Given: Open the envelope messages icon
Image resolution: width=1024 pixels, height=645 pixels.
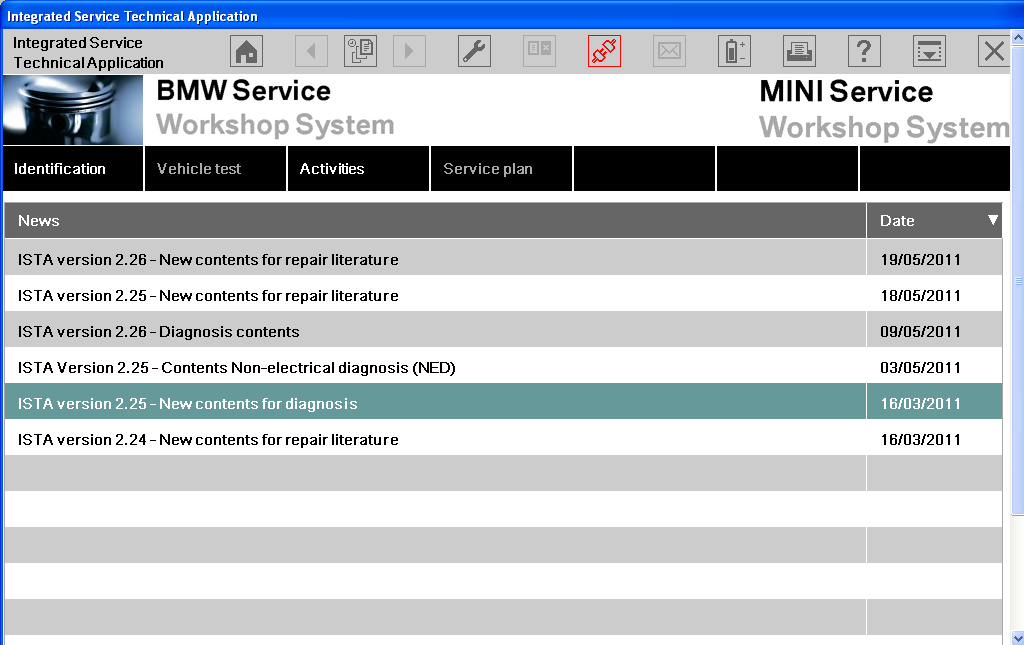Looking at the screenshot, I should coord(669,51).
